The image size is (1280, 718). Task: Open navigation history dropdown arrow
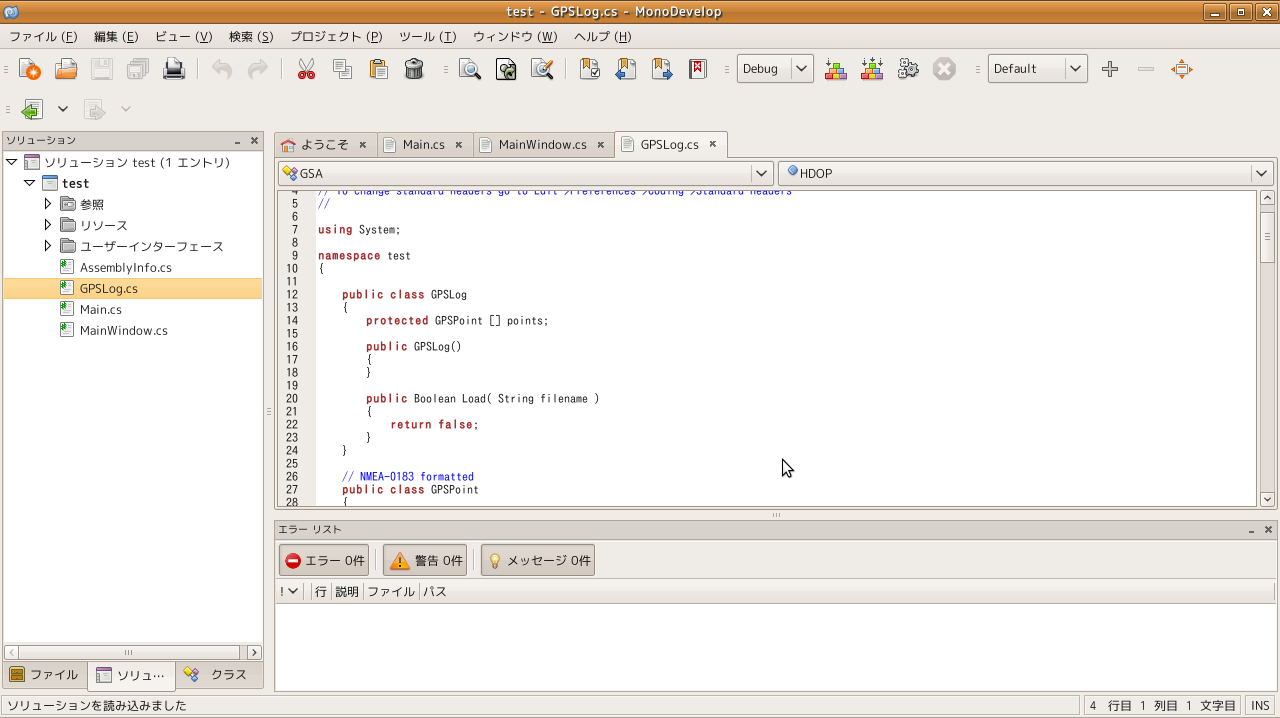[x=63, y=109]
